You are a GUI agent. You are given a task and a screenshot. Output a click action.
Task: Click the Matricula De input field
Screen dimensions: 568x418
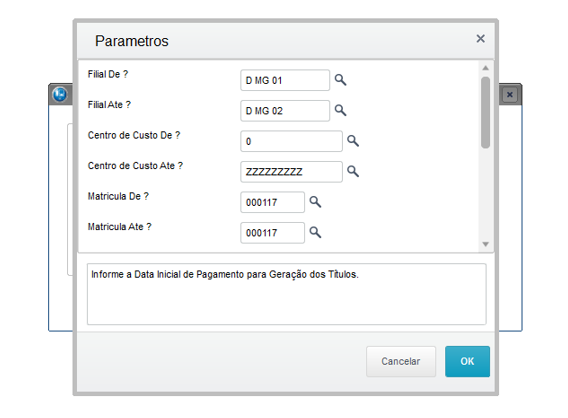coord(272,202)
